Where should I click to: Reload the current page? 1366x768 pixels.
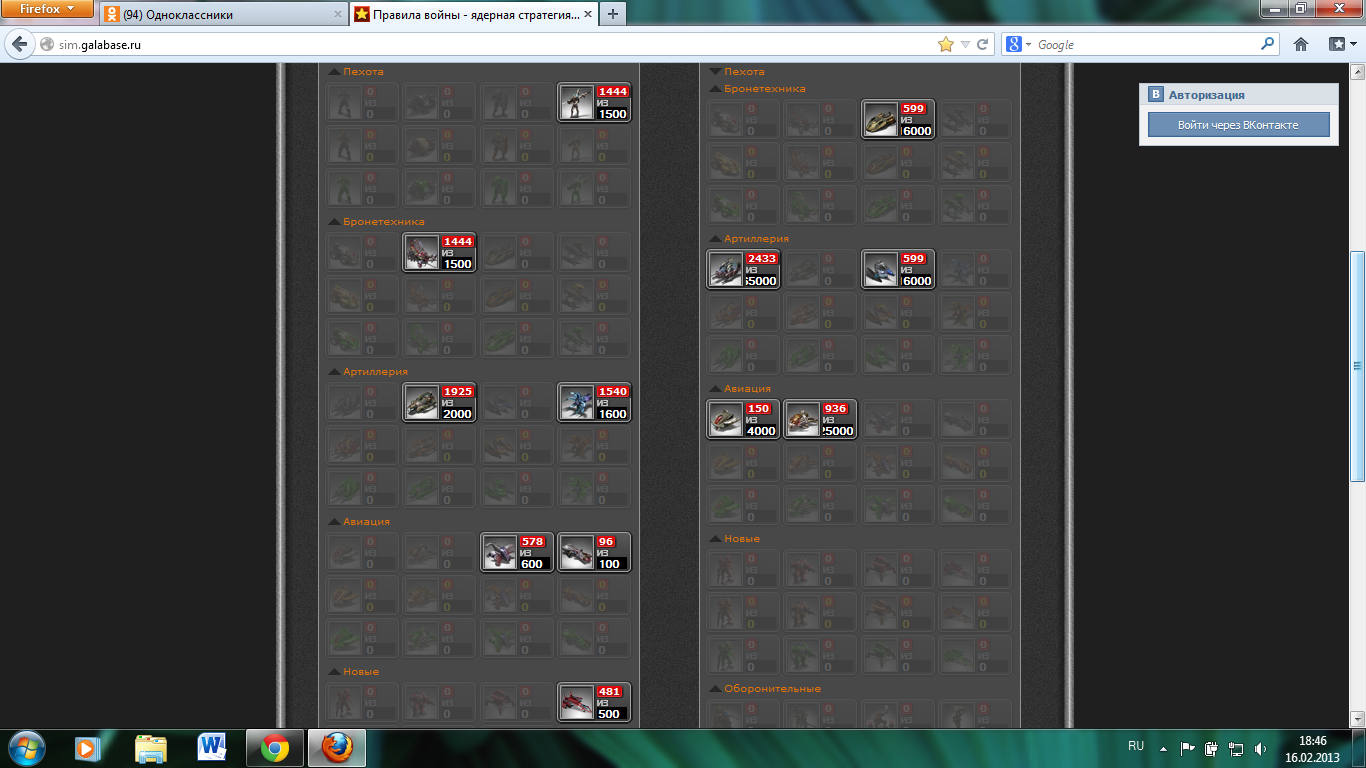[982, 44]
